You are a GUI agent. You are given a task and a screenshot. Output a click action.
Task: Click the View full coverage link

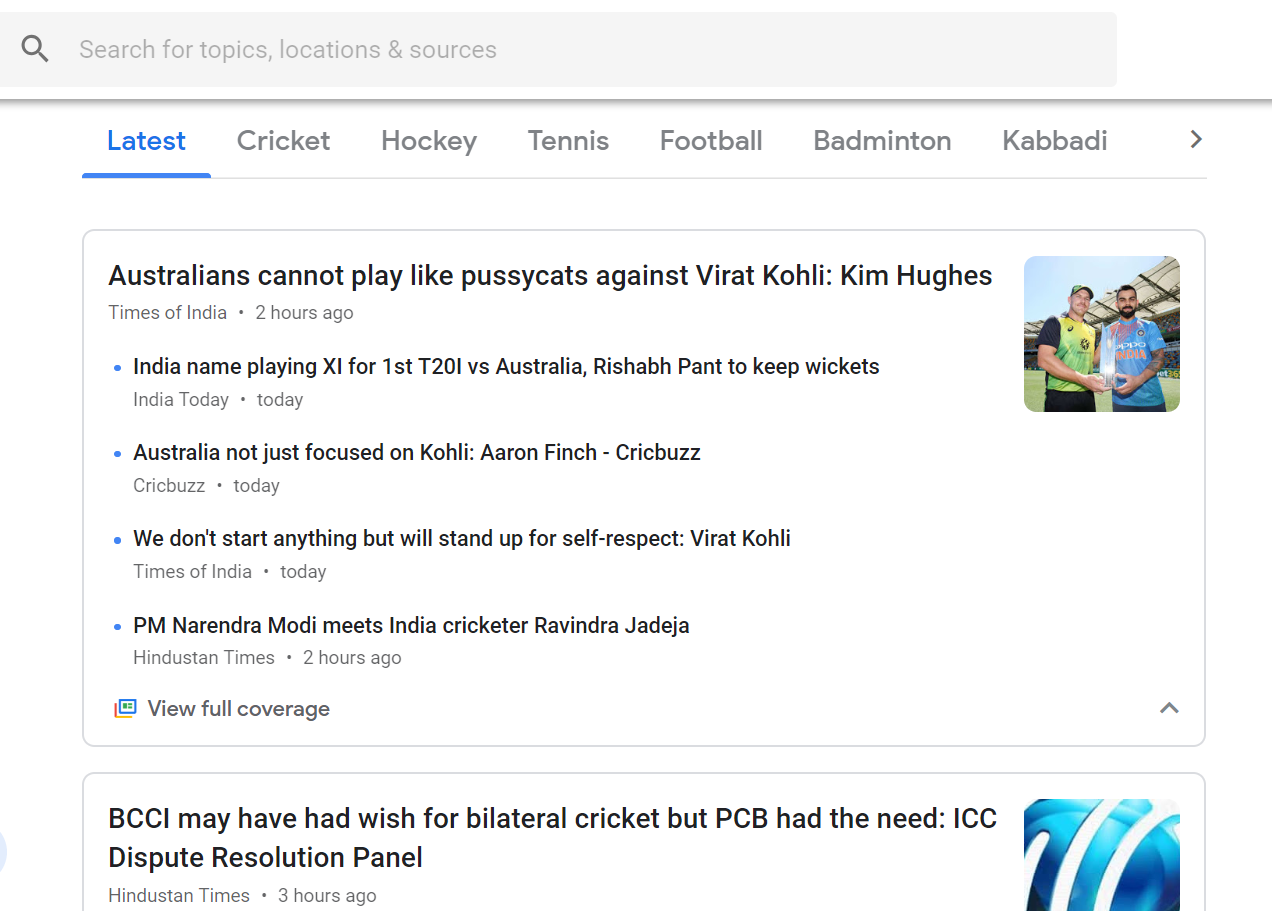pyautogui.click(x=239, y=709)
